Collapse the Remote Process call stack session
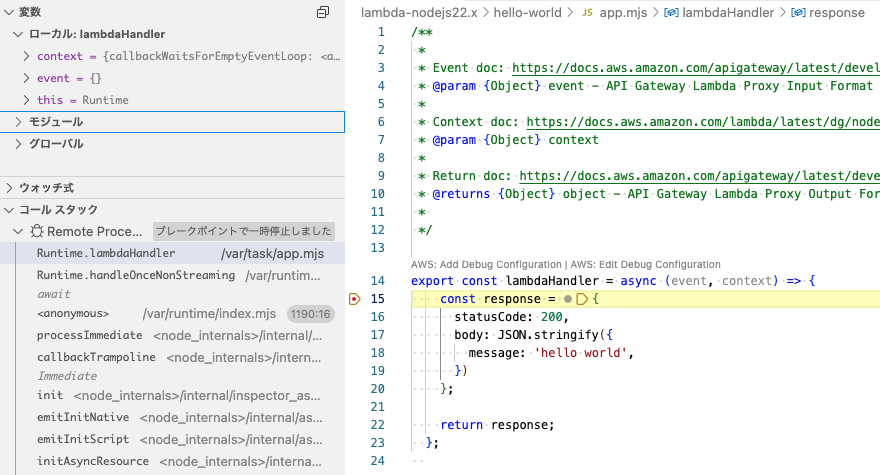This screenshot has width=880, height=475. coord(18,231)
